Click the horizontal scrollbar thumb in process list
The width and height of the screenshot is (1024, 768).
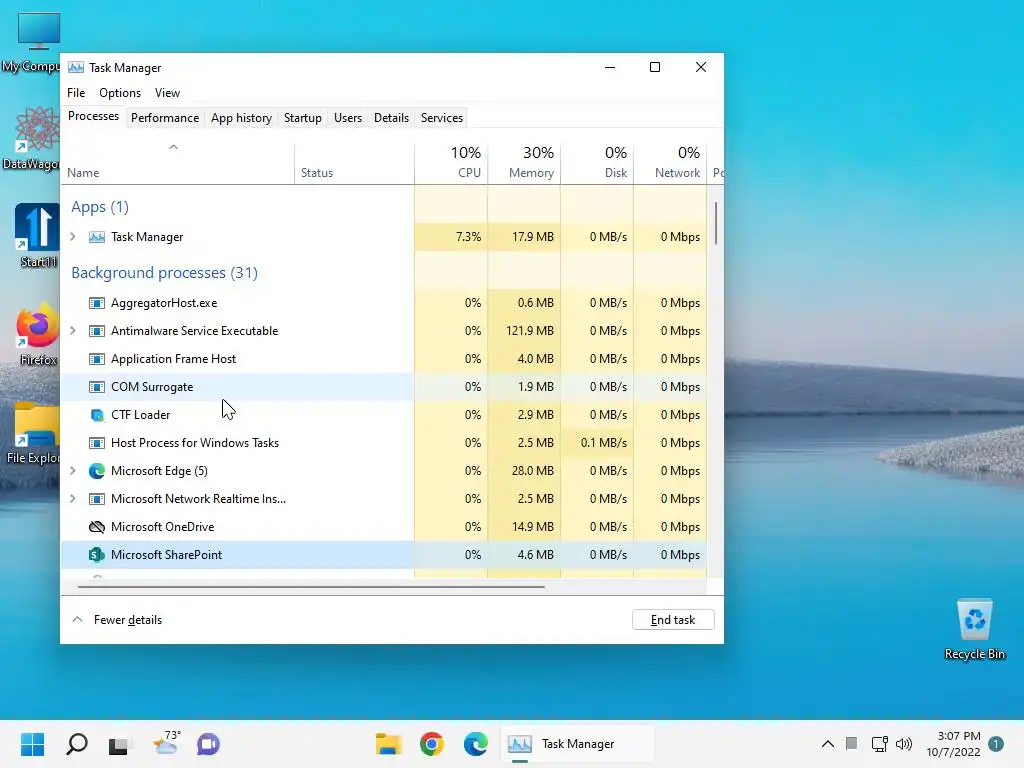(x=311, y=587)
